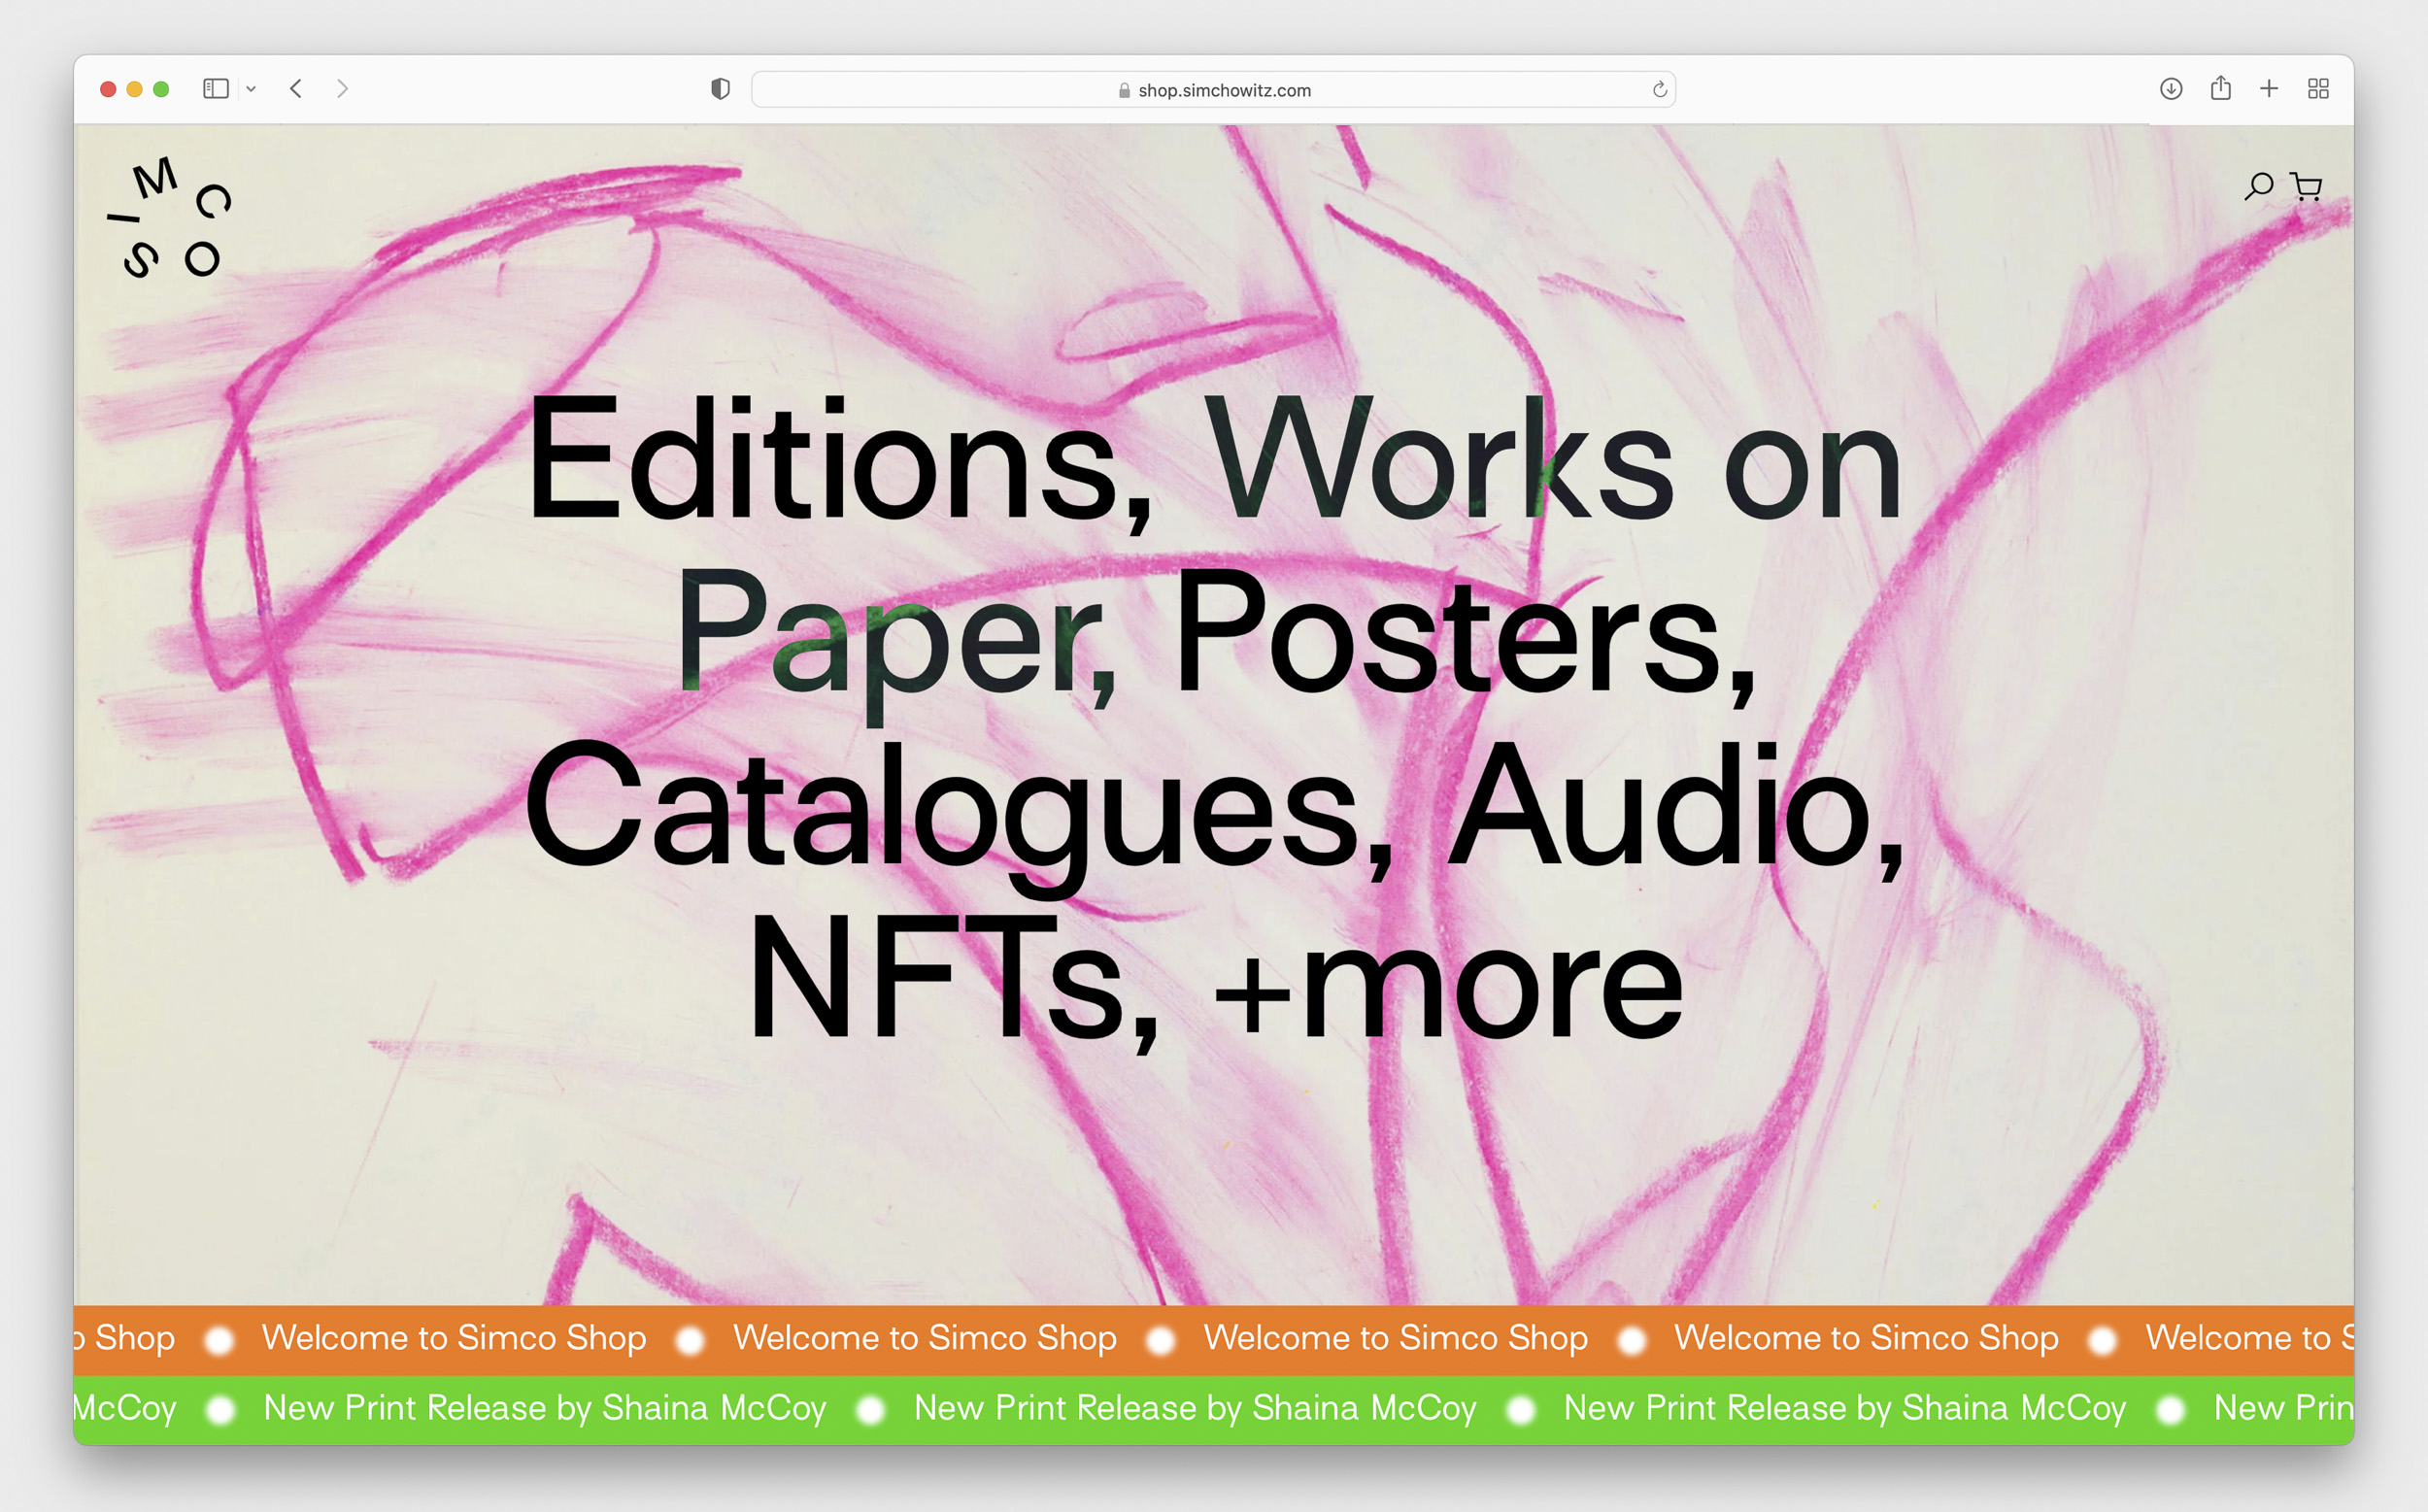Click the Share icon in toolbar
The image size is (2428, 1512).
(x=2220, y=89)
